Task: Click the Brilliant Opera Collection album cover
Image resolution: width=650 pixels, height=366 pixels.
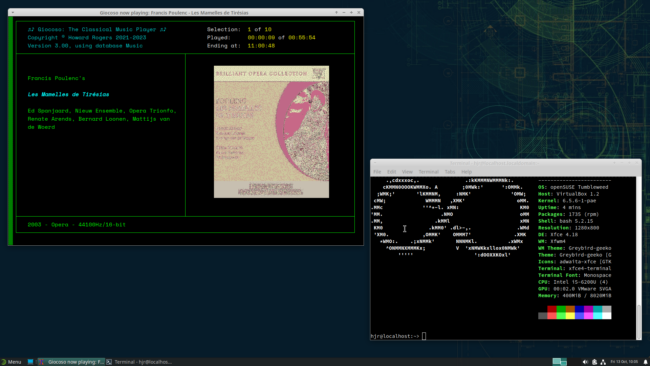Action: [x=272, y=131]
